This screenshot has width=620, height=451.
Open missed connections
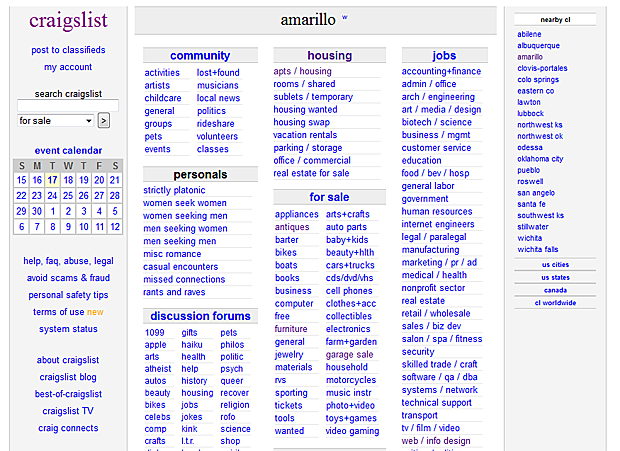pos(184,279)
